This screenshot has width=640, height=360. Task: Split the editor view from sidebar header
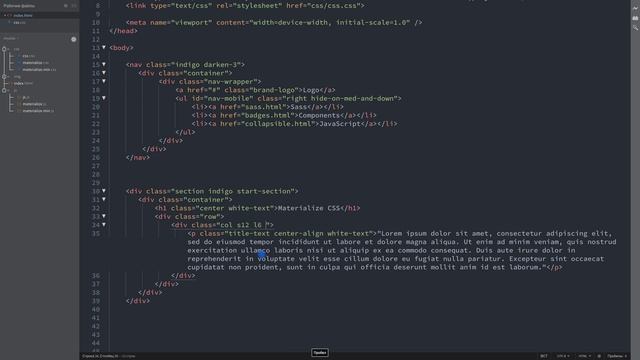[x=74, y=6]
